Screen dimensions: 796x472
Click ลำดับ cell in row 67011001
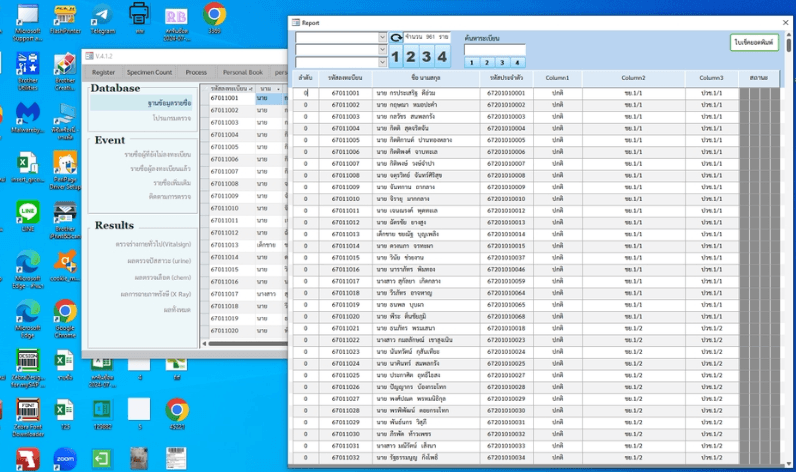306,93
